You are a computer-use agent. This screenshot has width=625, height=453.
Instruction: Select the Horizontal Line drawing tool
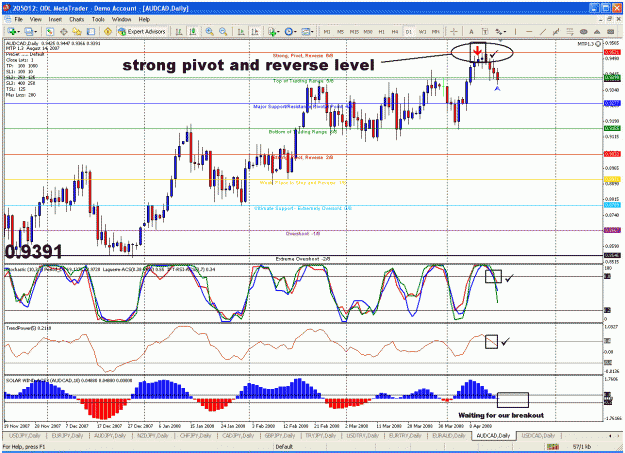point(529,32)
